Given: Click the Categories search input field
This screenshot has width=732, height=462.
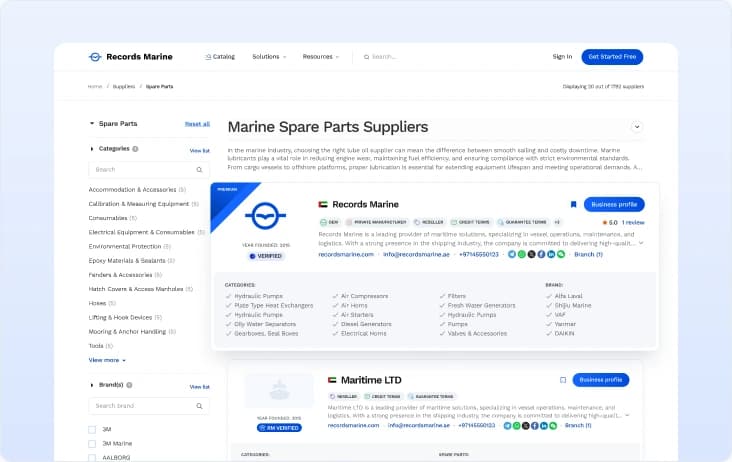Looking at the screenshot, I should coord(149,170).
